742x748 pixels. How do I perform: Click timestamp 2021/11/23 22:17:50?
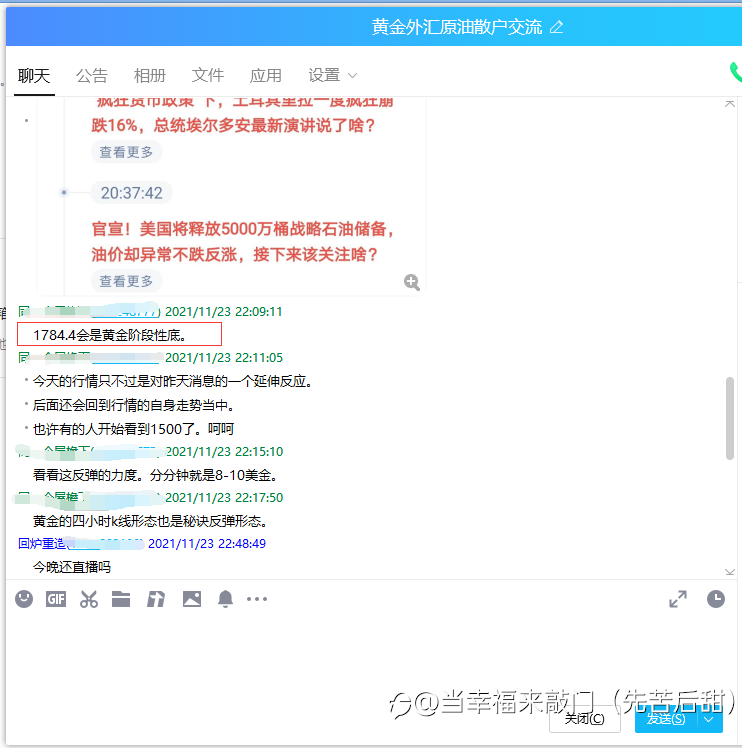coord(224,498)
